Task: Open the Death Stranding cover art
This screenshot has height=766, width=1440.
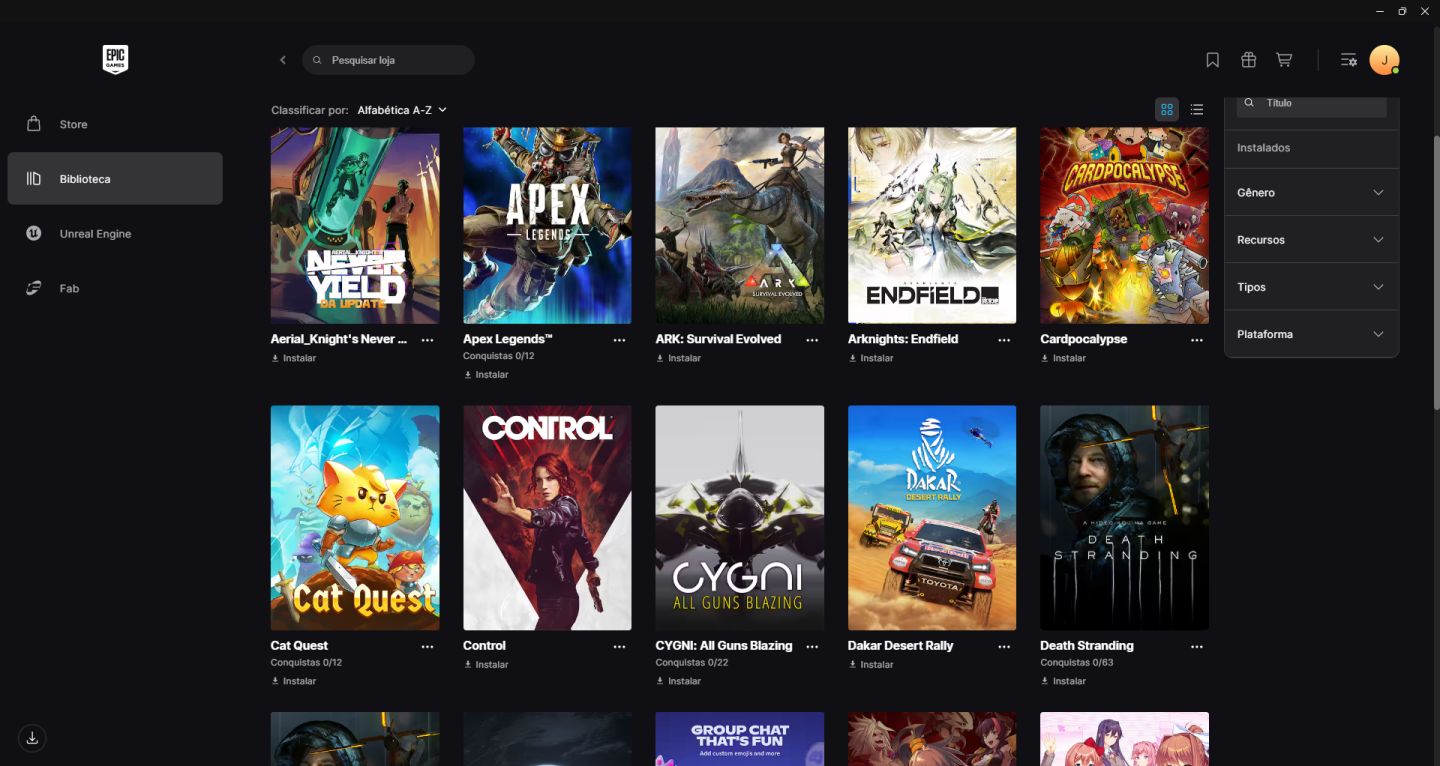Action: (x=1124, y=518)
